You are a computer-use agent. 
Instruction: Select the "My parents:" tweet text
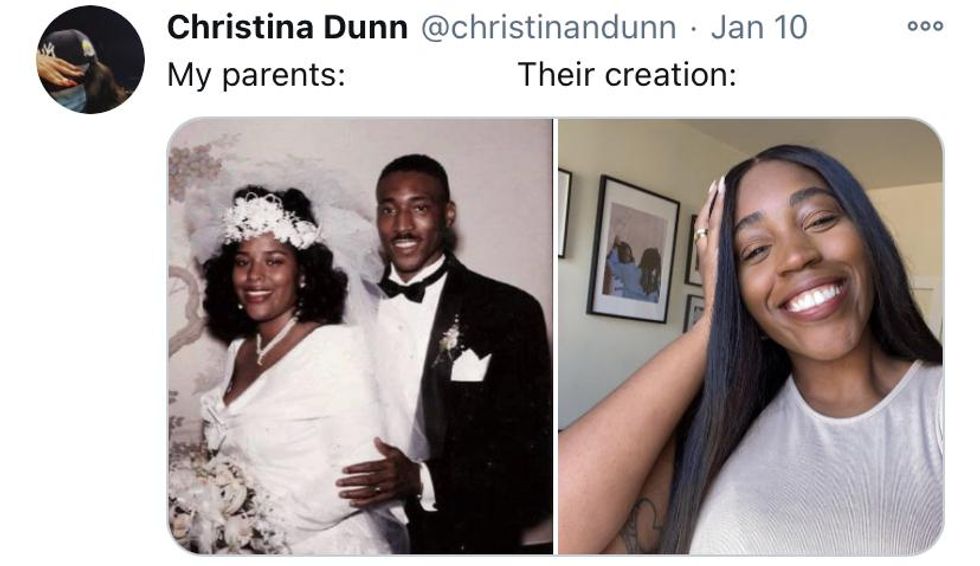[256, 75]
